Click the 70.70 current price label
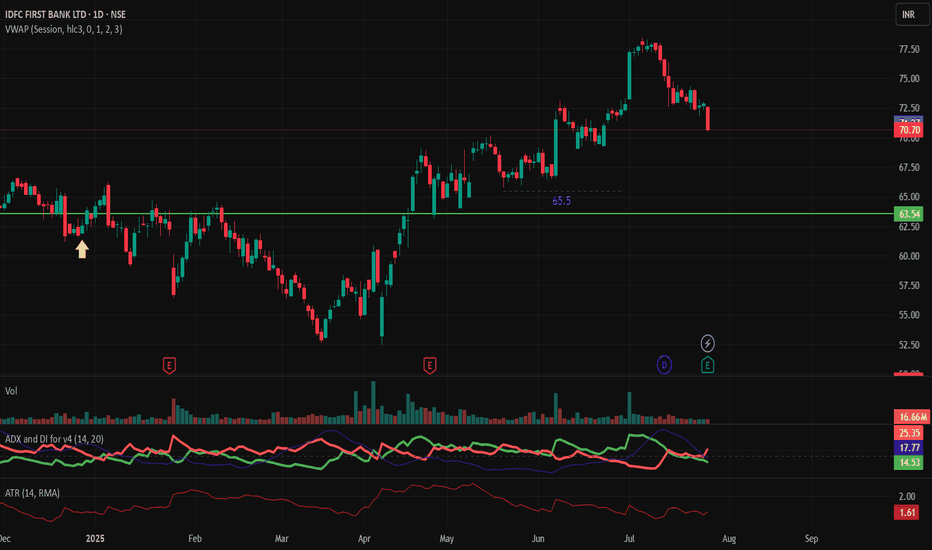 [909, 130]
